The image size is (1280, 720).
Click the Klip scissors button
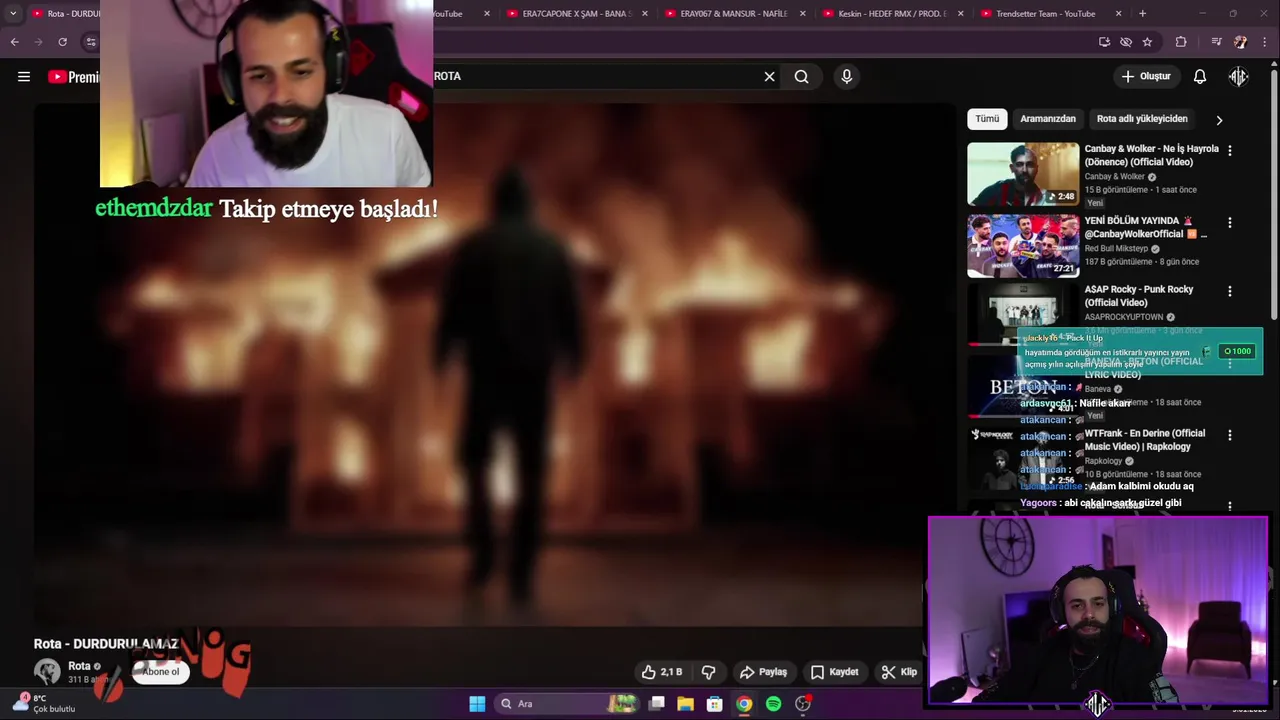pyautogui.click(x=899, y=672)
